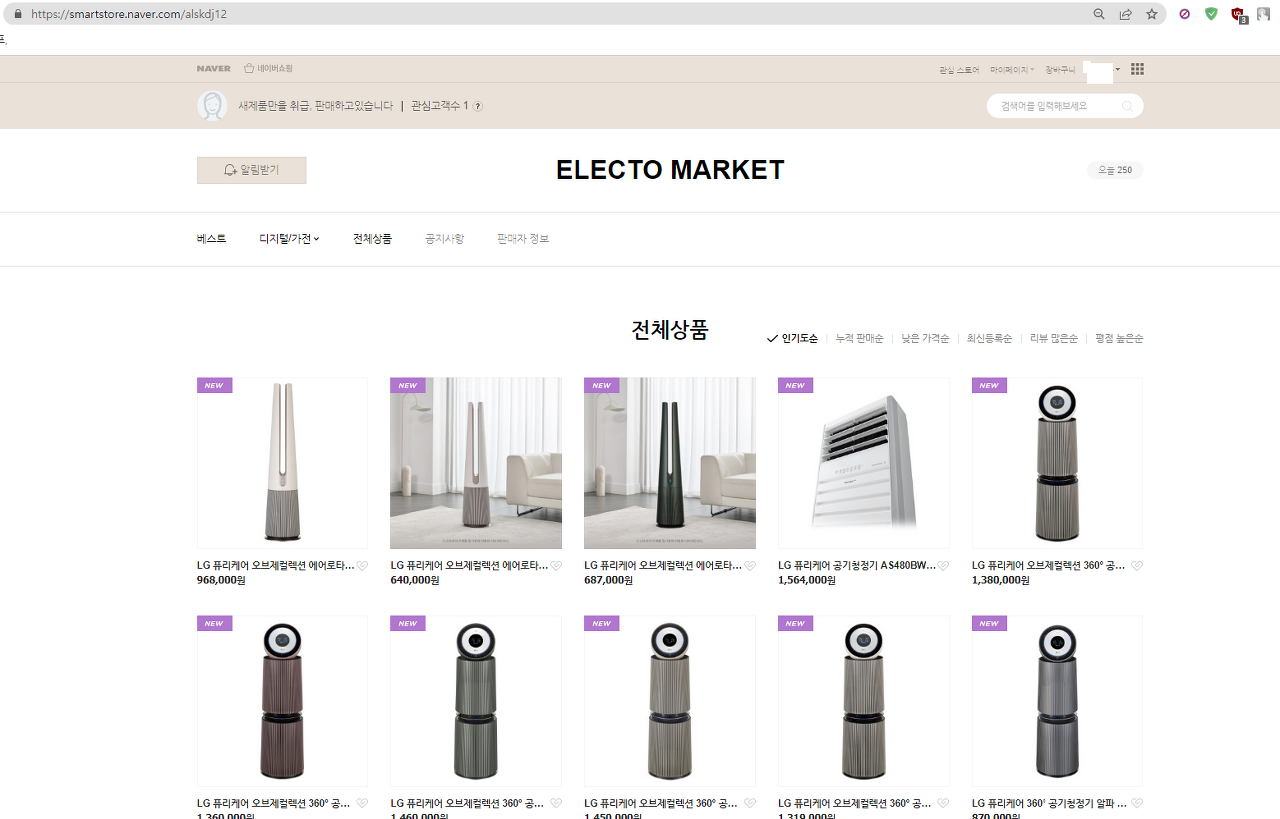
Task: Click the 1,564,000원 price text
Action: tap(807, 580)
